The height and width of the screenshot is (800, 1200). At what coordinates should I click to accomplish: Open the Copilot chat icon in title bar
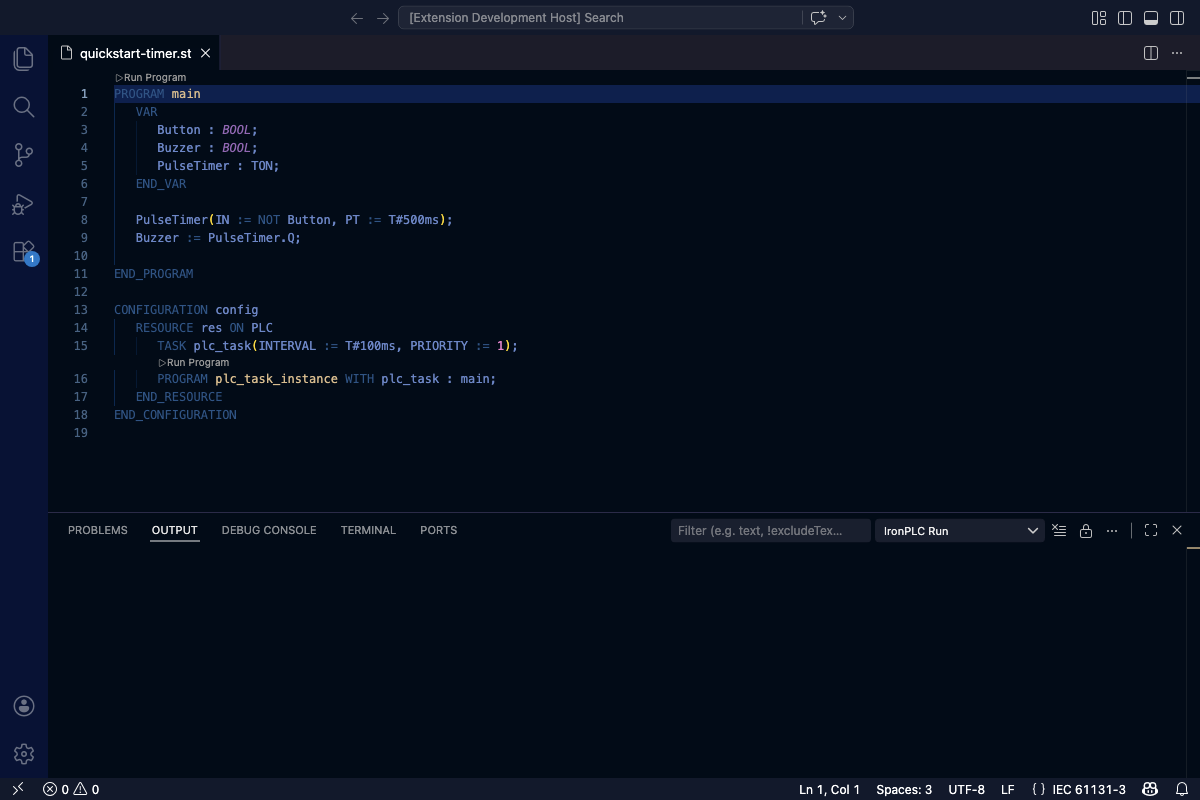pos(819,18)
